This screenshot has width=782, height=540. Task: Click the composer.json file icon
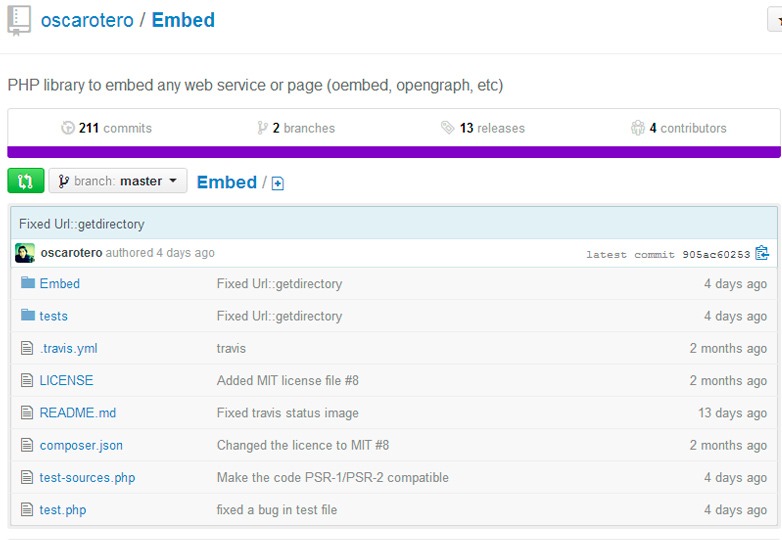[27, 445]
